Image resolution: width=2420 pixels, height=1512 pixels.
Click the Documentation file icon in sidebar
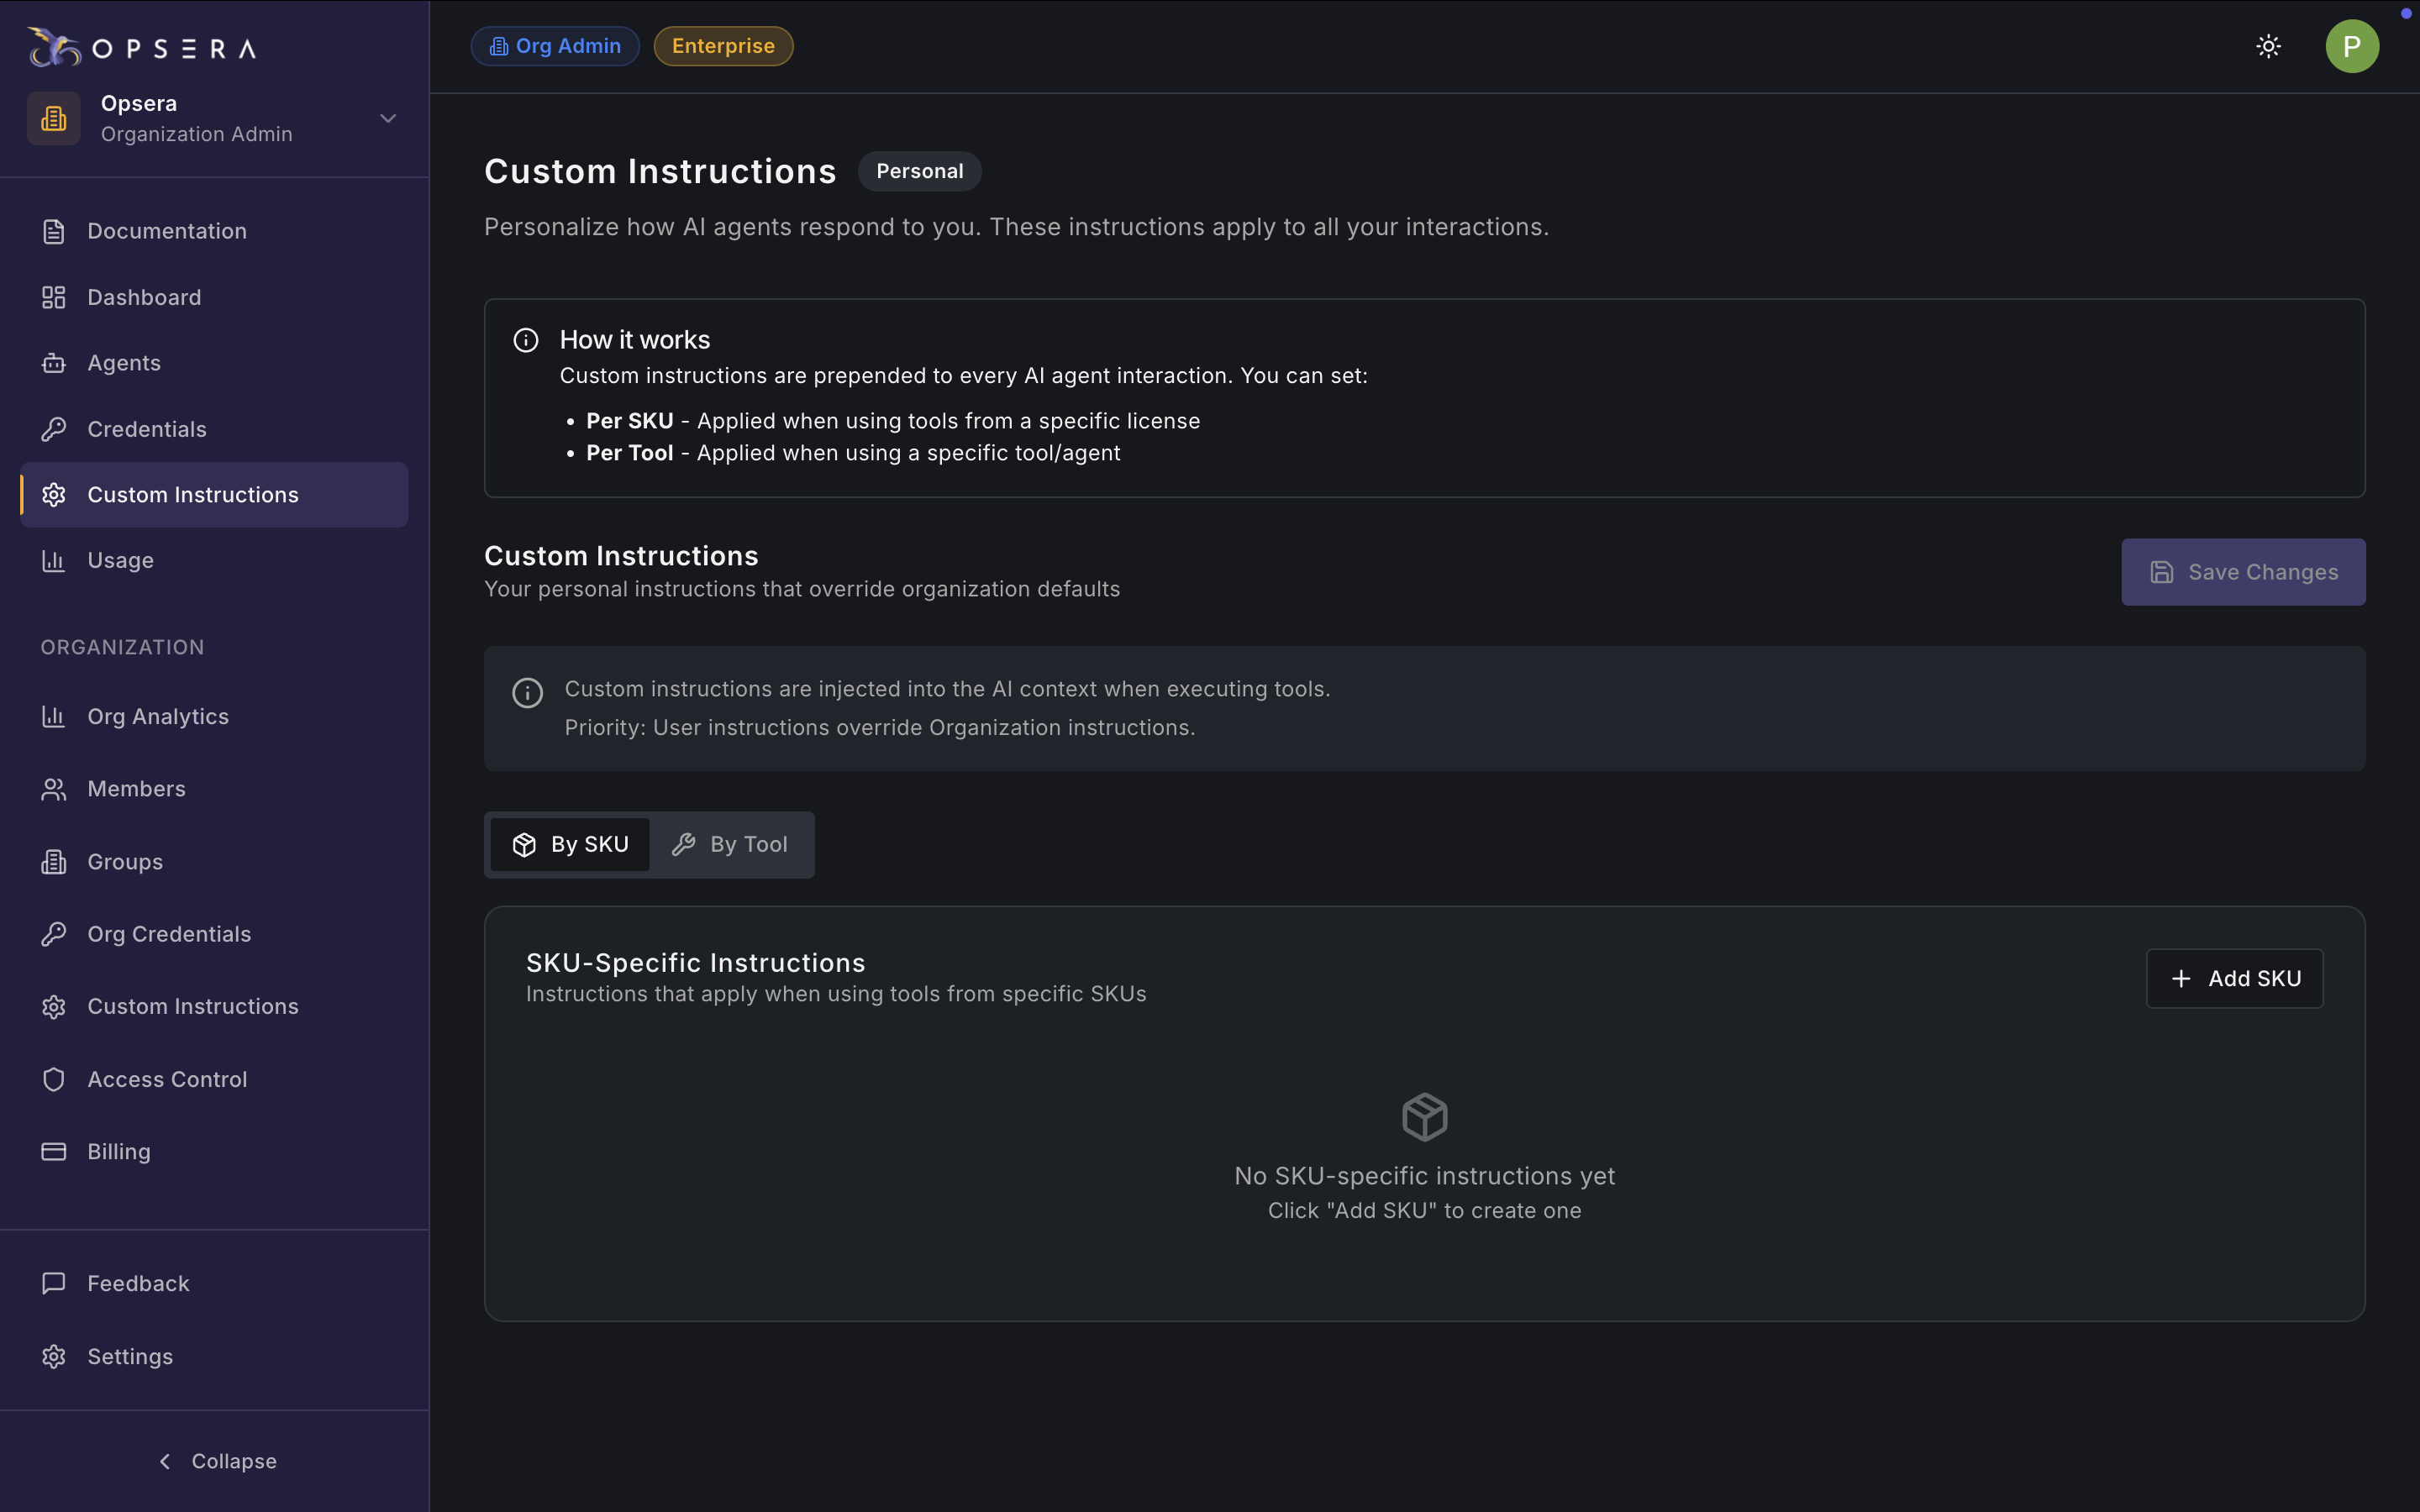point(54,231)
